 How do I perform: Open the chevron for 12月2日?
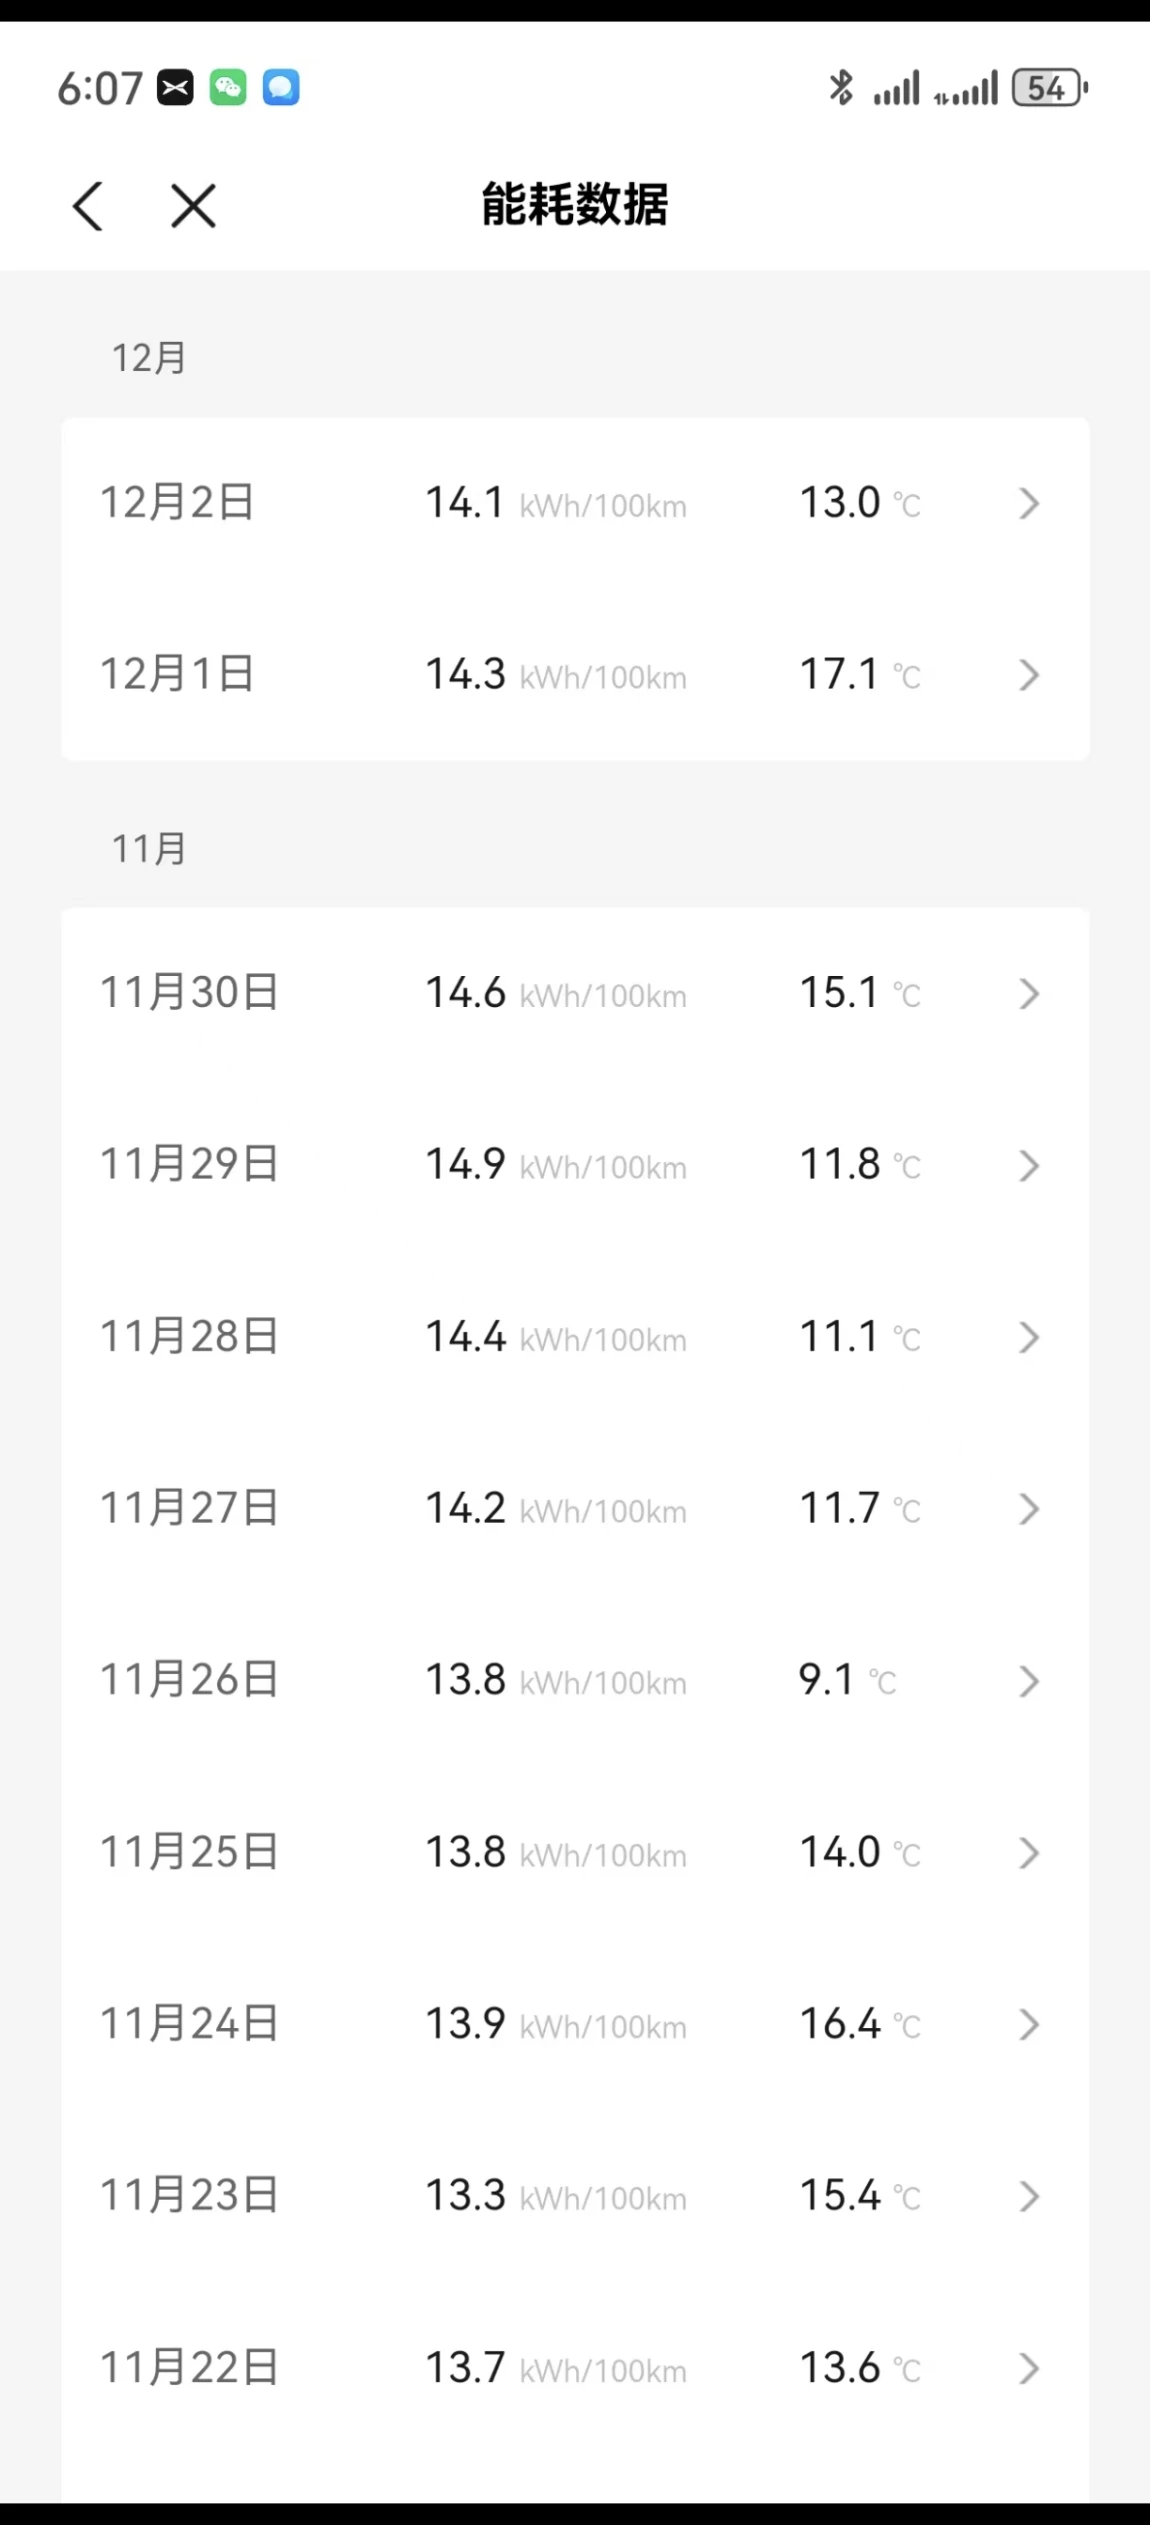pos(1029,503)
